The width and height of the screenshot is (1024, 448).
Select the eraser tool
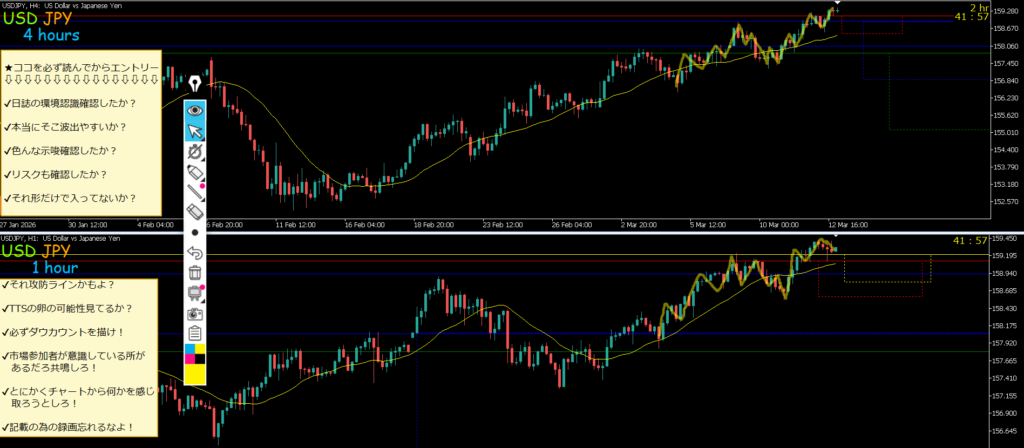point(196,212)
